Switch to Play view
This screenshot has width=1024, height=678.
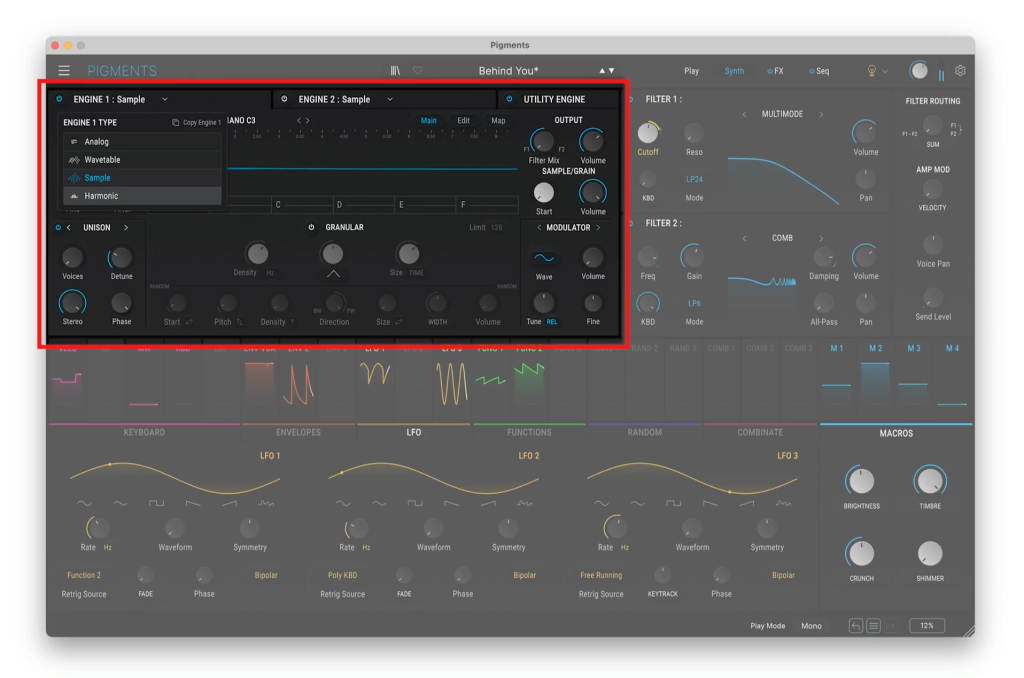(692, 71)
